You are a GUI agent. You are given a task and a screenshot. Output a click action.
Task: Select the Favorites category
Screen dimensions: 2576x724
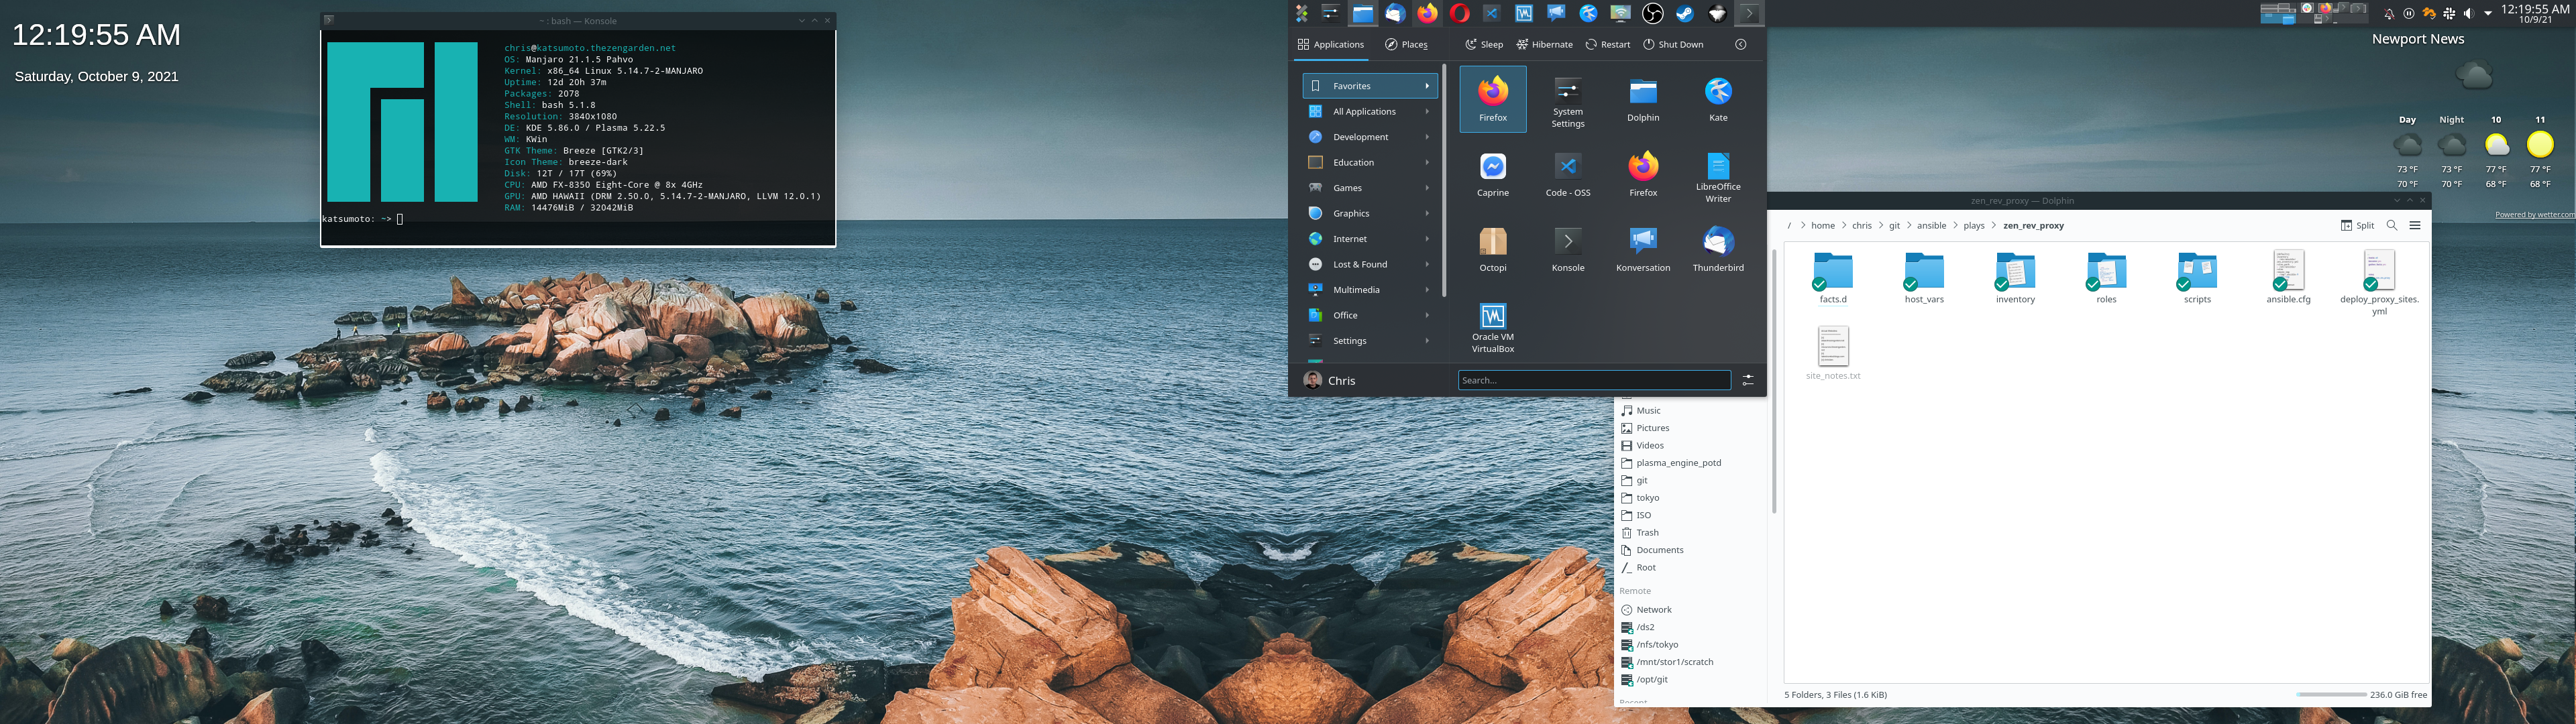click(1370, 86)
